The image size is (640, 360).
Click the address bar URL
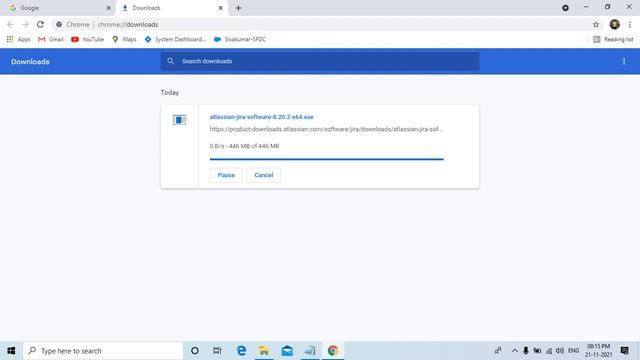click(x=128, y=24)
